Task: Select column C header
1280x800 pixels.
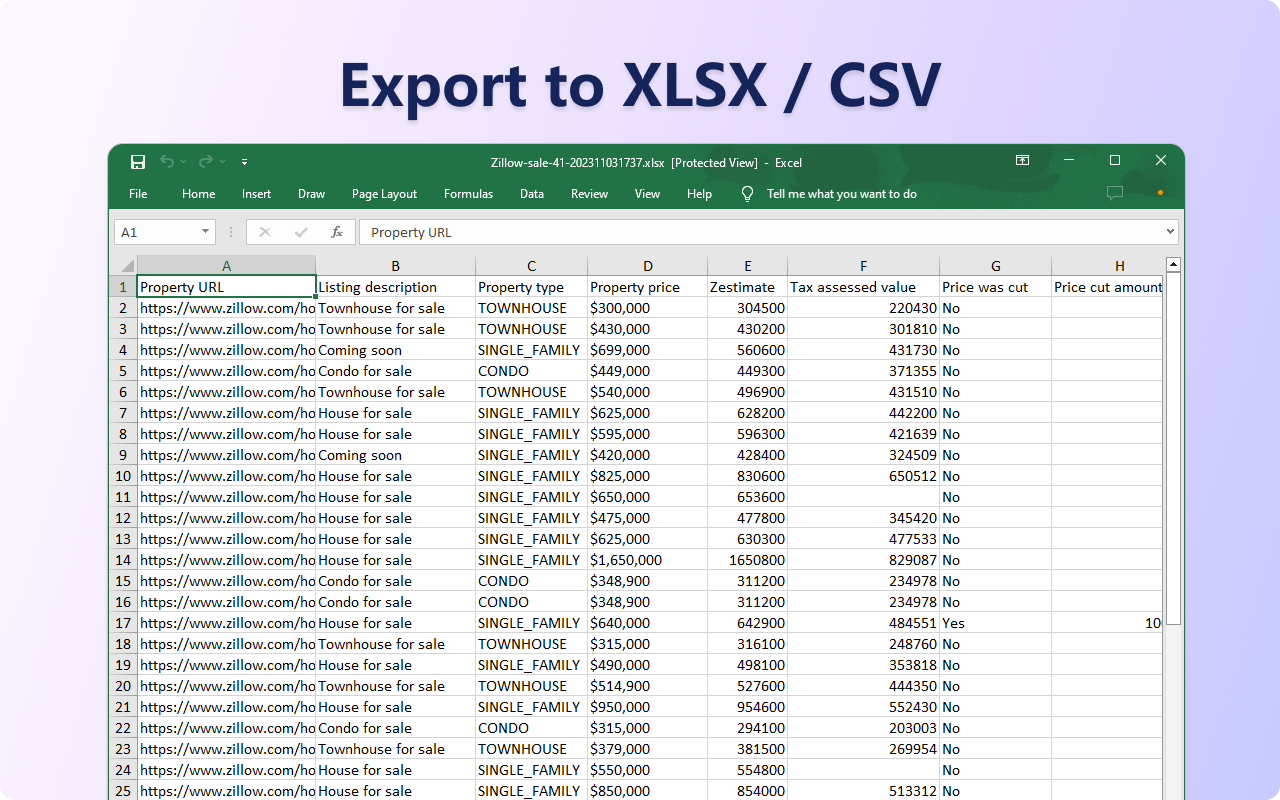Action: [532, 266]
